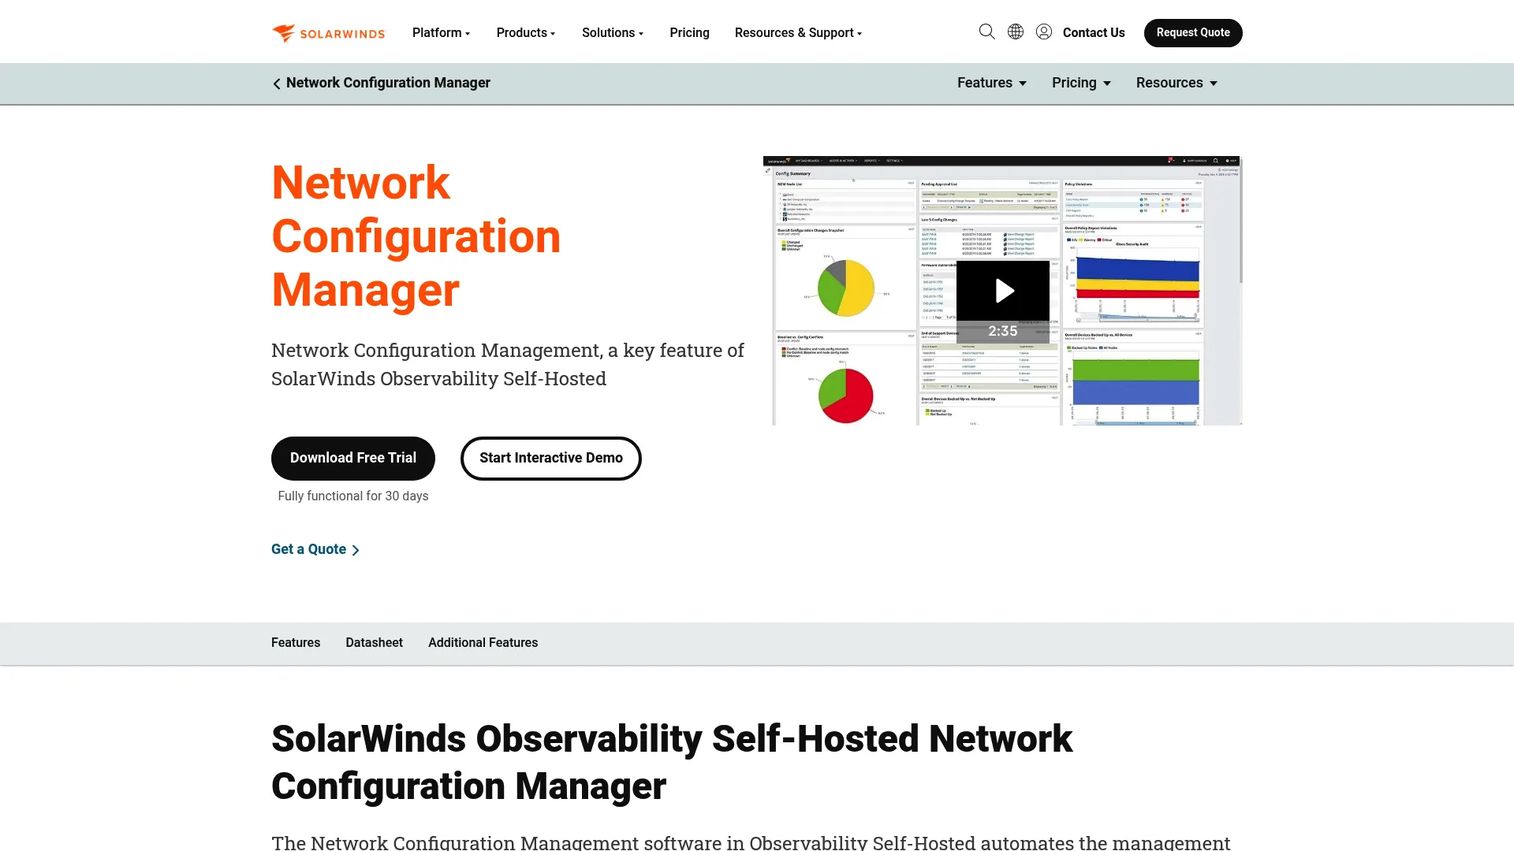1514x851 pixels.
Task: Play the product video
Action: [x=1003, y=291]
